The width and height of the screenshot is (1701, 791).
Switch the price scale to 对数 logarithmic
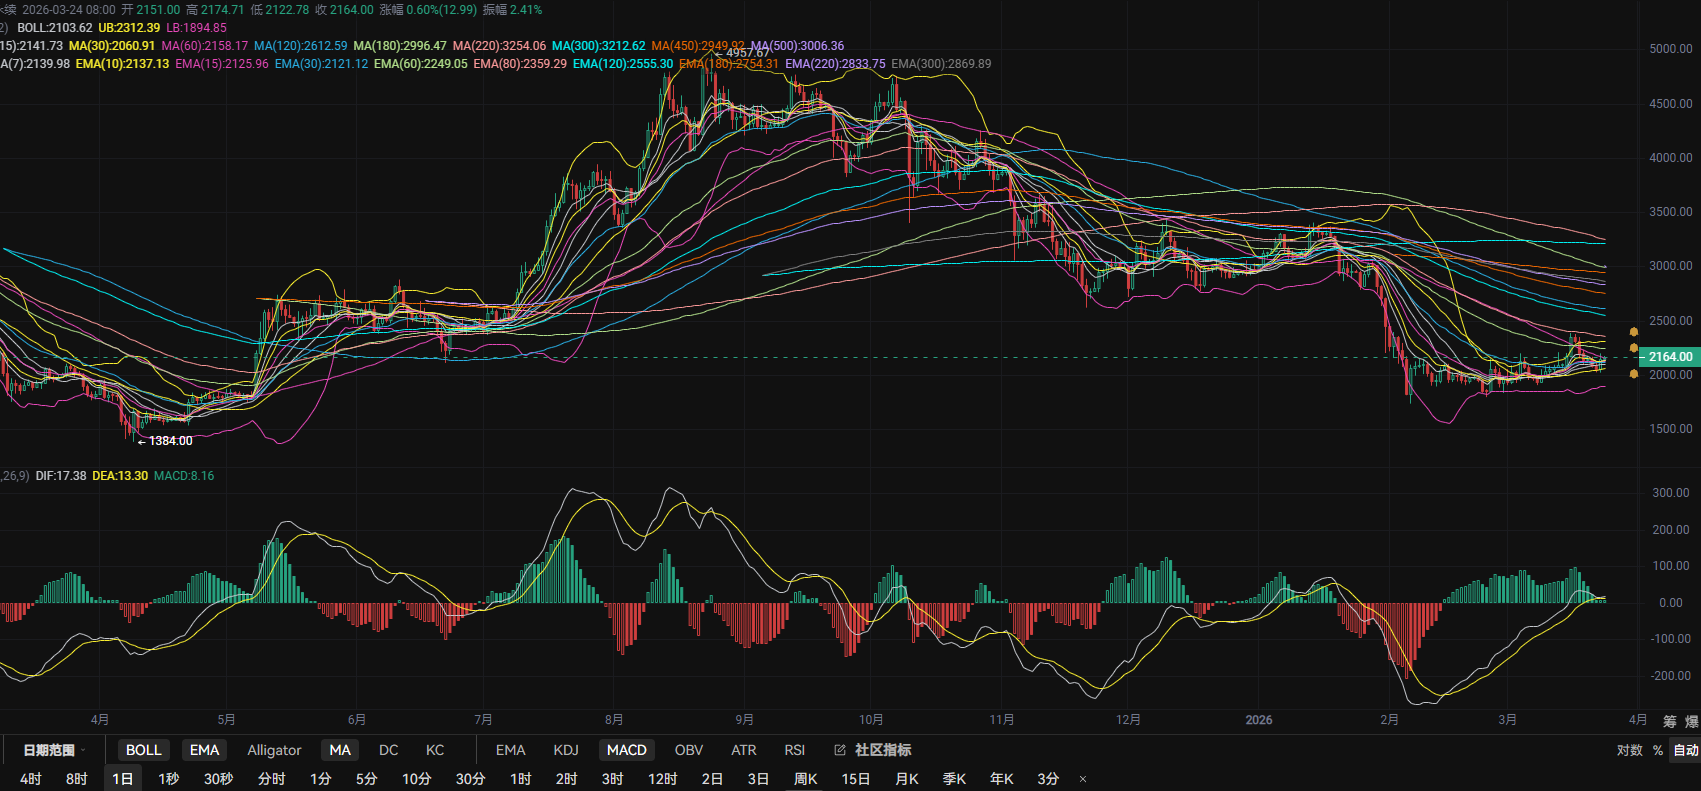1629,750
